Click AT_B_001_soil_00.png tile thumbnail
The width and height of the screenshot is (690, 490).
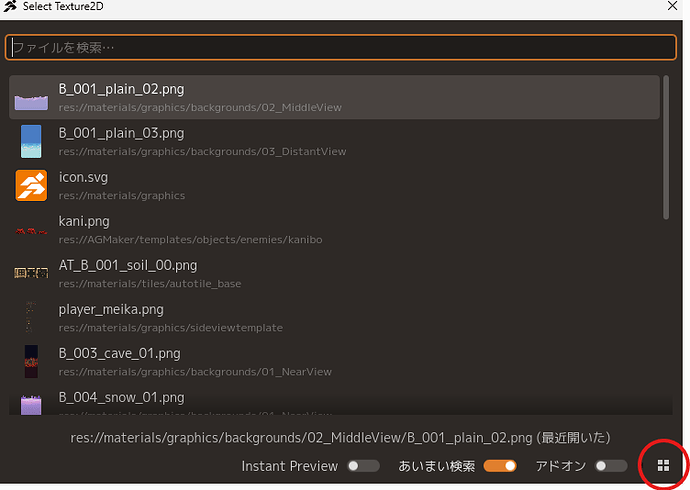pyautogui.click(x=31, y=273)
